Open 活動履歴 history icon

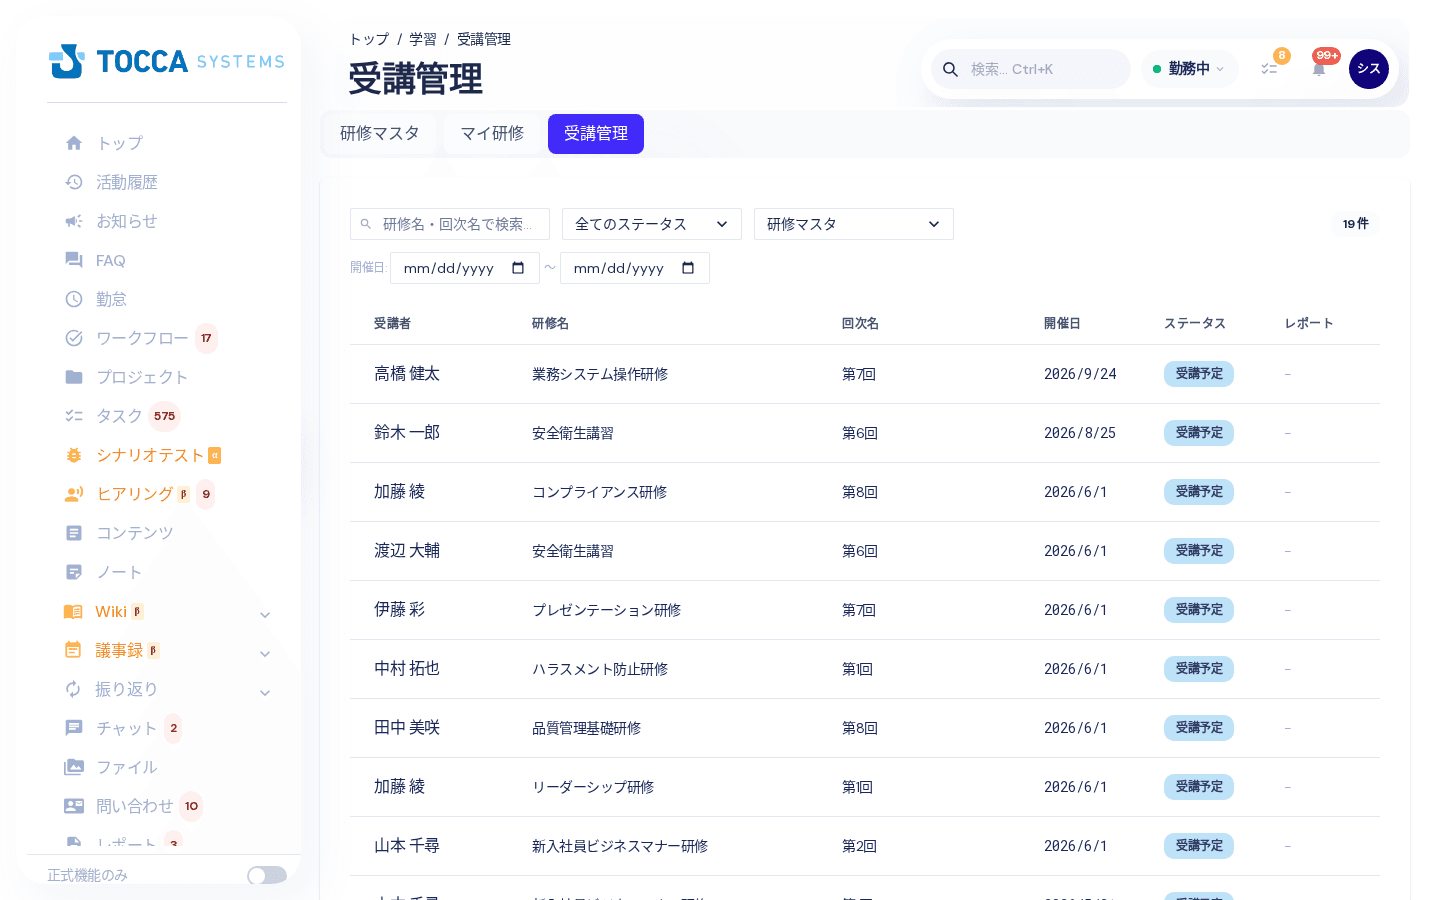point(74,182)
